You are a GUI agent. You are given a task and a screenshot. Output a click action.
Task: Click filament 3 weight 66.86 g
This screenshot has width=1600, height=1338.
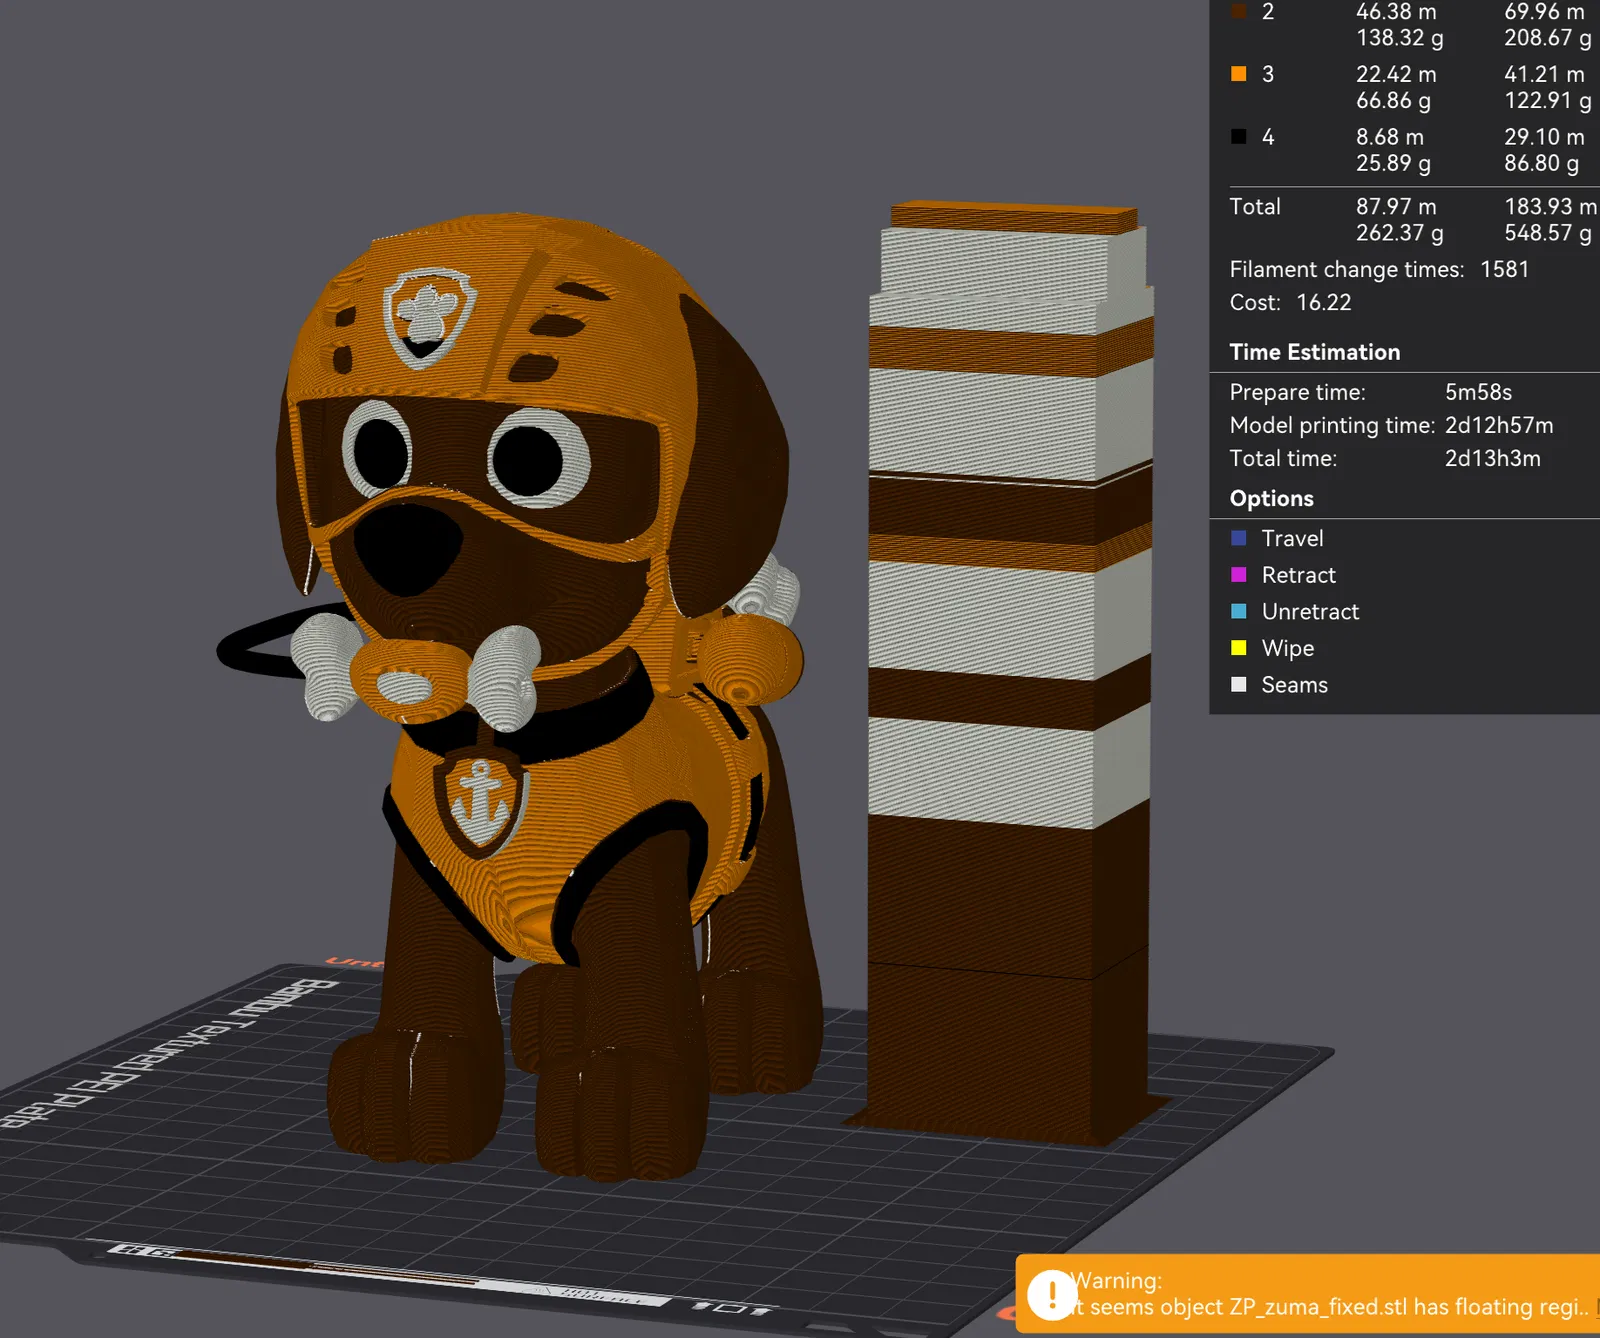click(1394, 100)
